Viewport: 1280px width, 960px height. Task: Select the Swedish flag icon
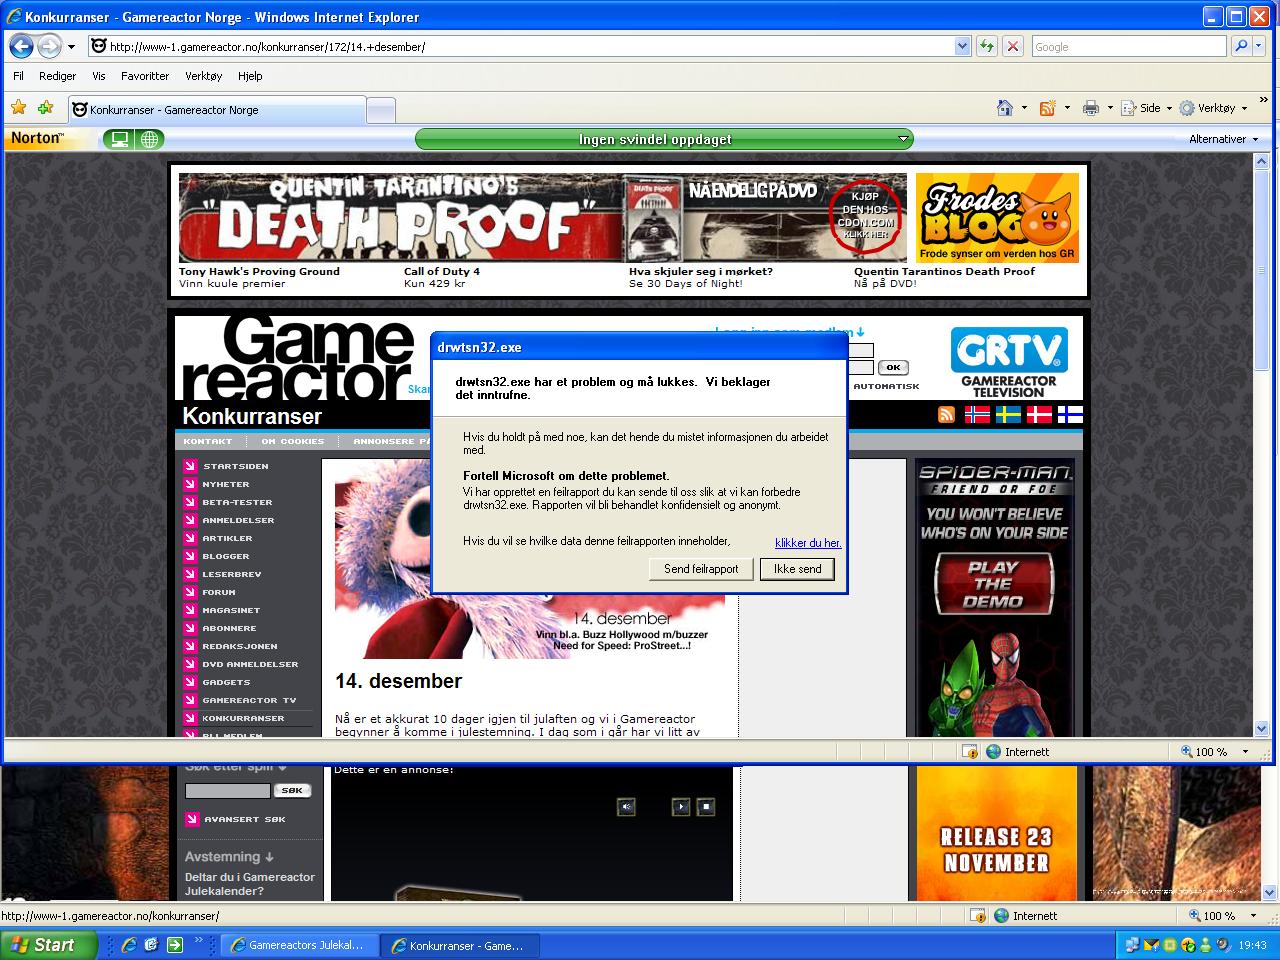click(x=1008, y=414)
